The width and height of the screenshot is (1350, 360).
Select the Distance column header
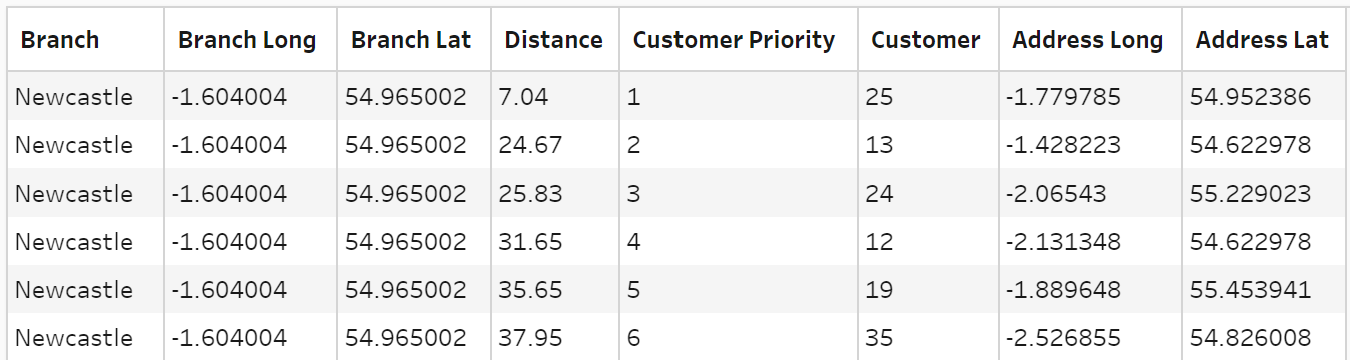[x=553, y=40]
